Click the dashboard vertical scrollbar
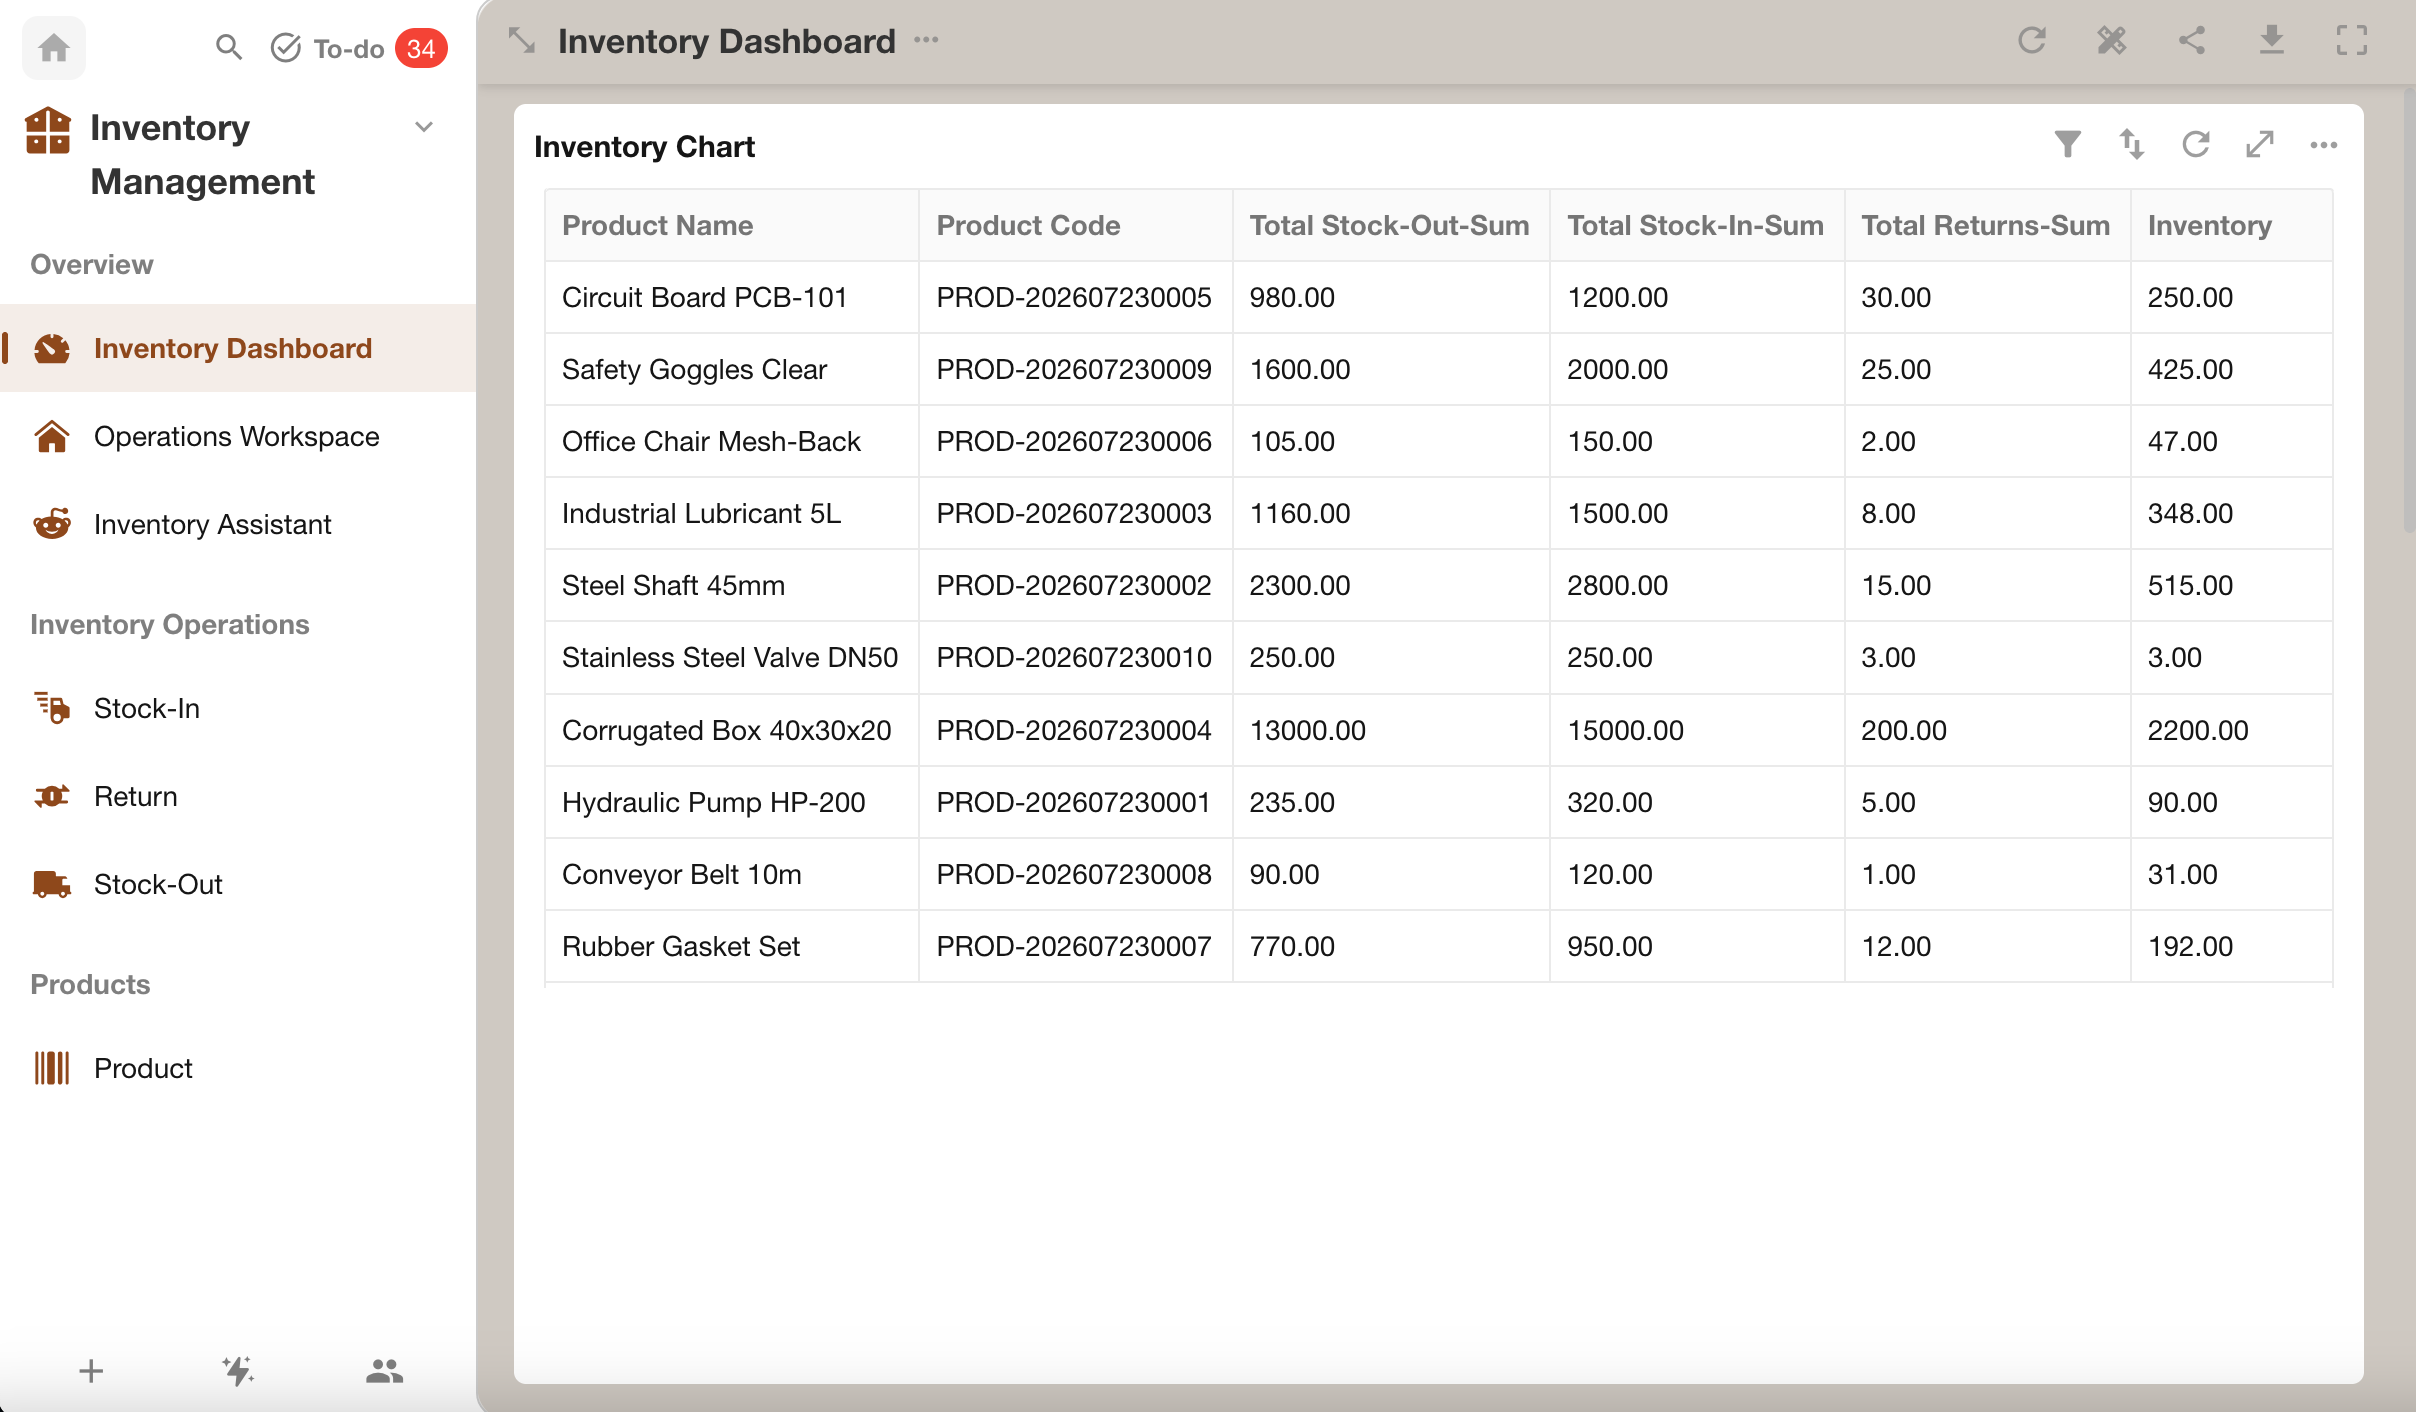2416x1412 pixels. click(x=2408, y=310)
